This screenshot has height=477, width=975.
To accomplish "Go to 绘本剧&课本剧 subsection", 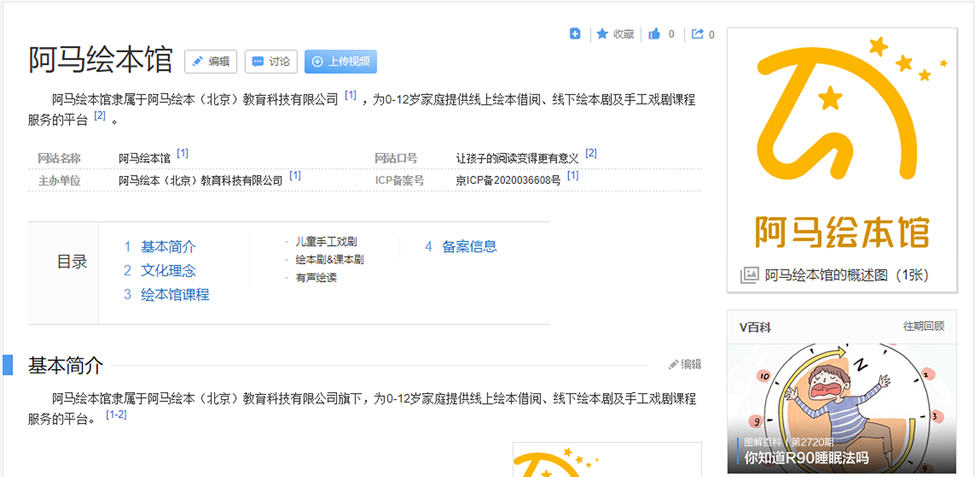I will tap(330, 260).
